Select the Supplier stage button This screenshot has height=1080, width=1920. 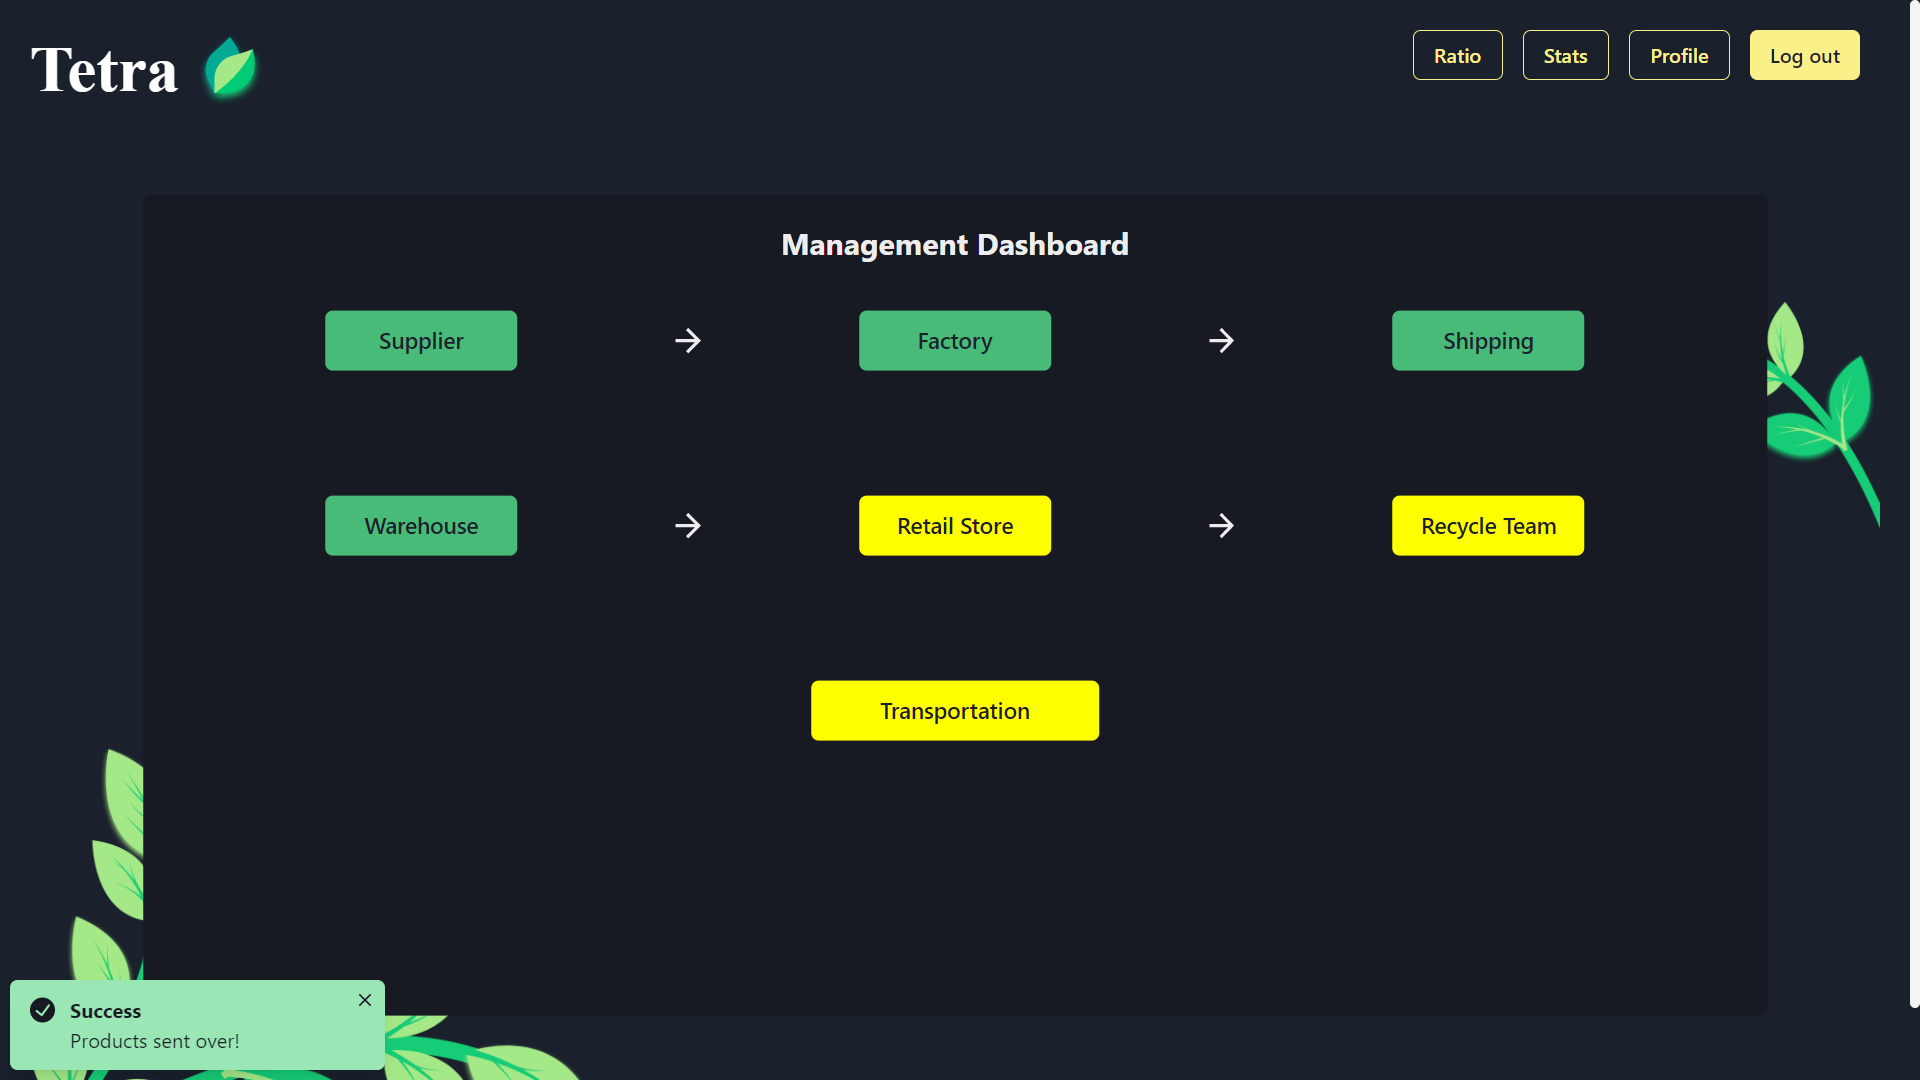421,341
